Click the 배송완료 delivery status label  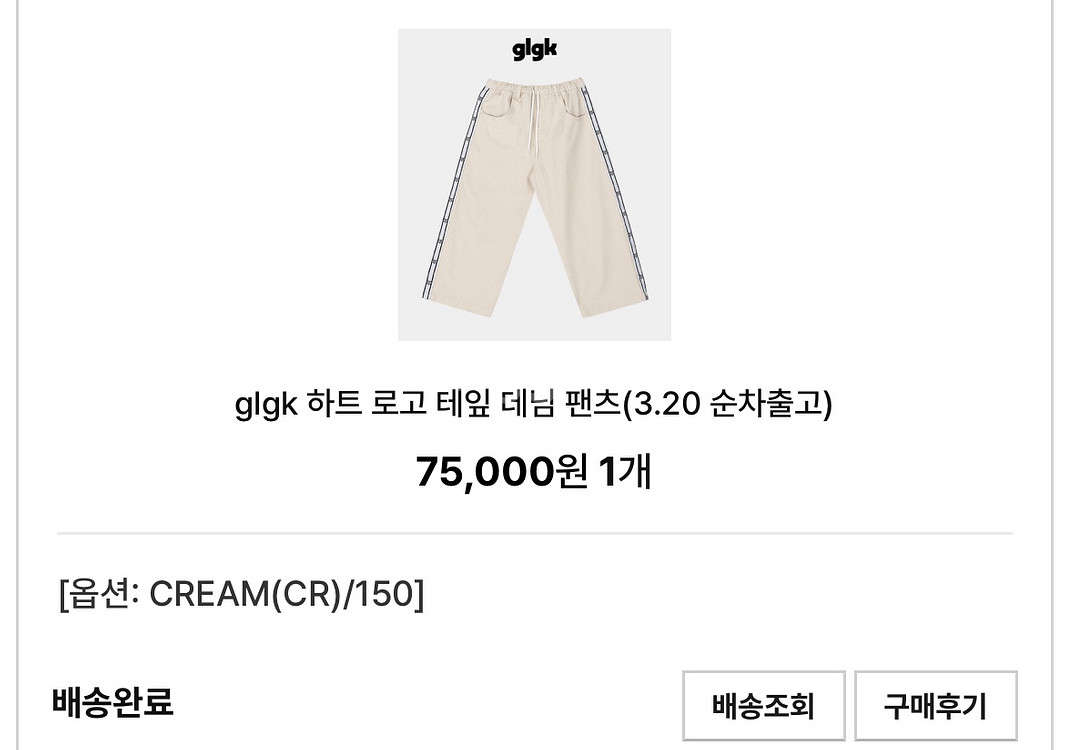[113, 702]
